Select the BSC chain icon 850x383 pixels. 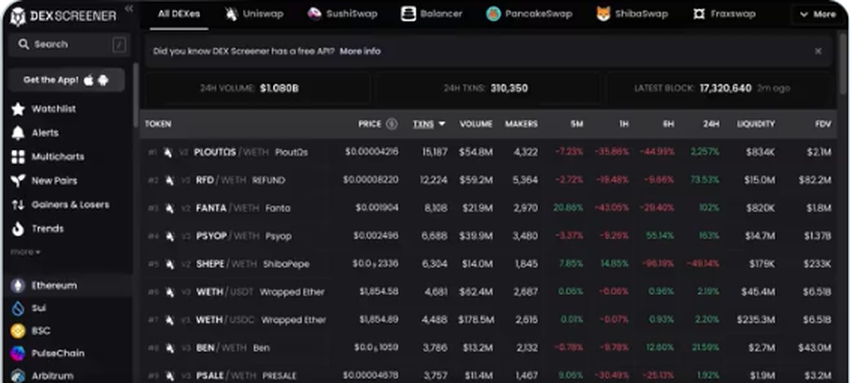coord(18,330)
